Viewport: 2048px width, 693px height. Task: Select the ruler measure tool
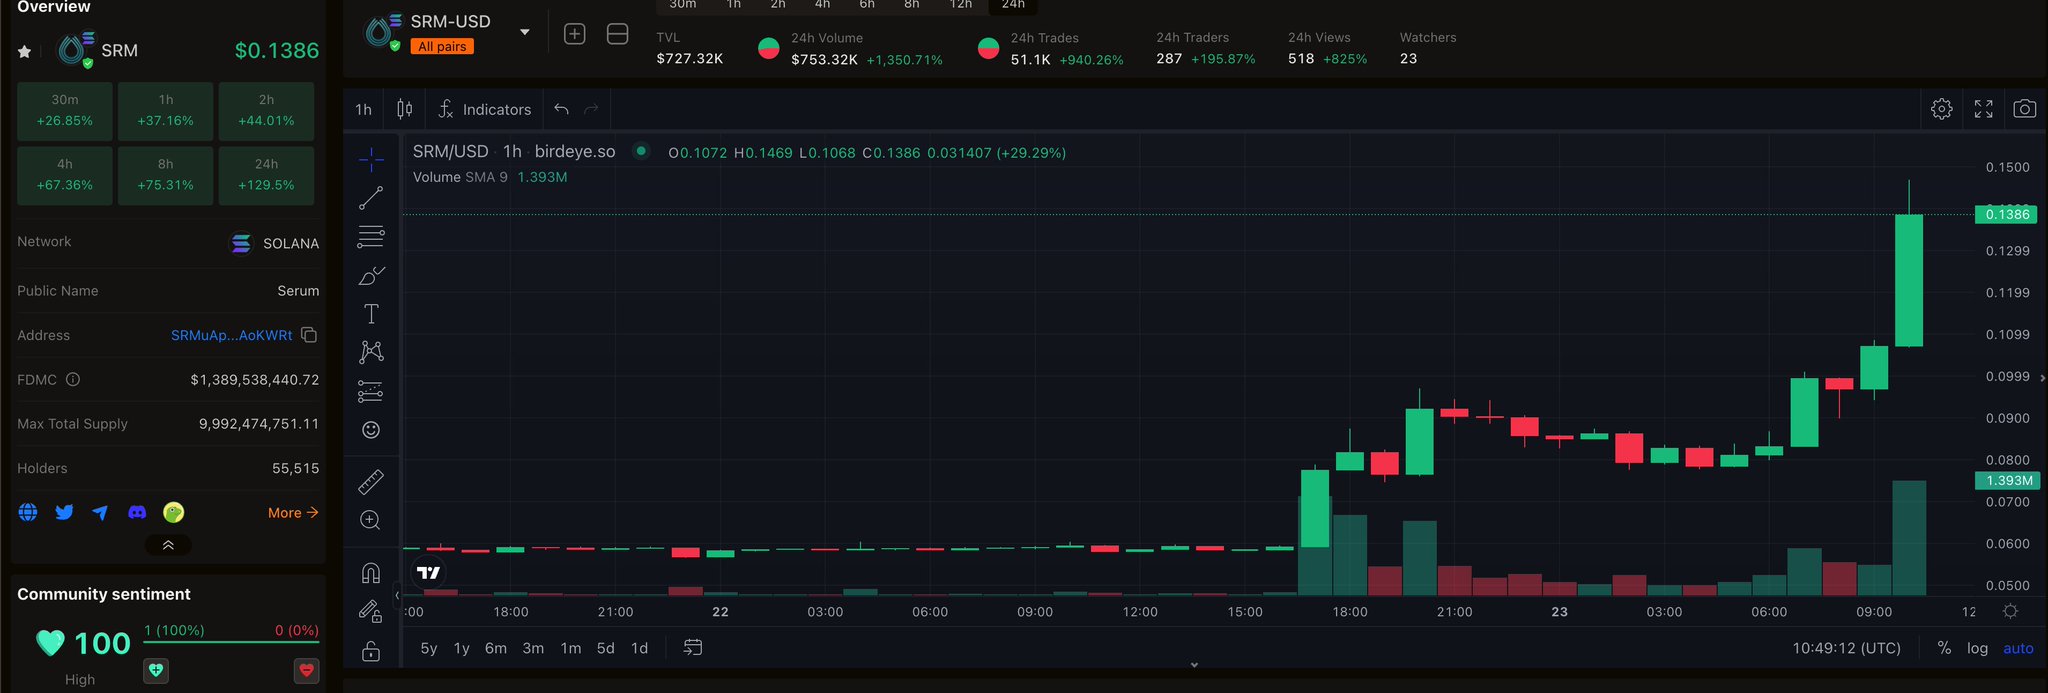371,482
